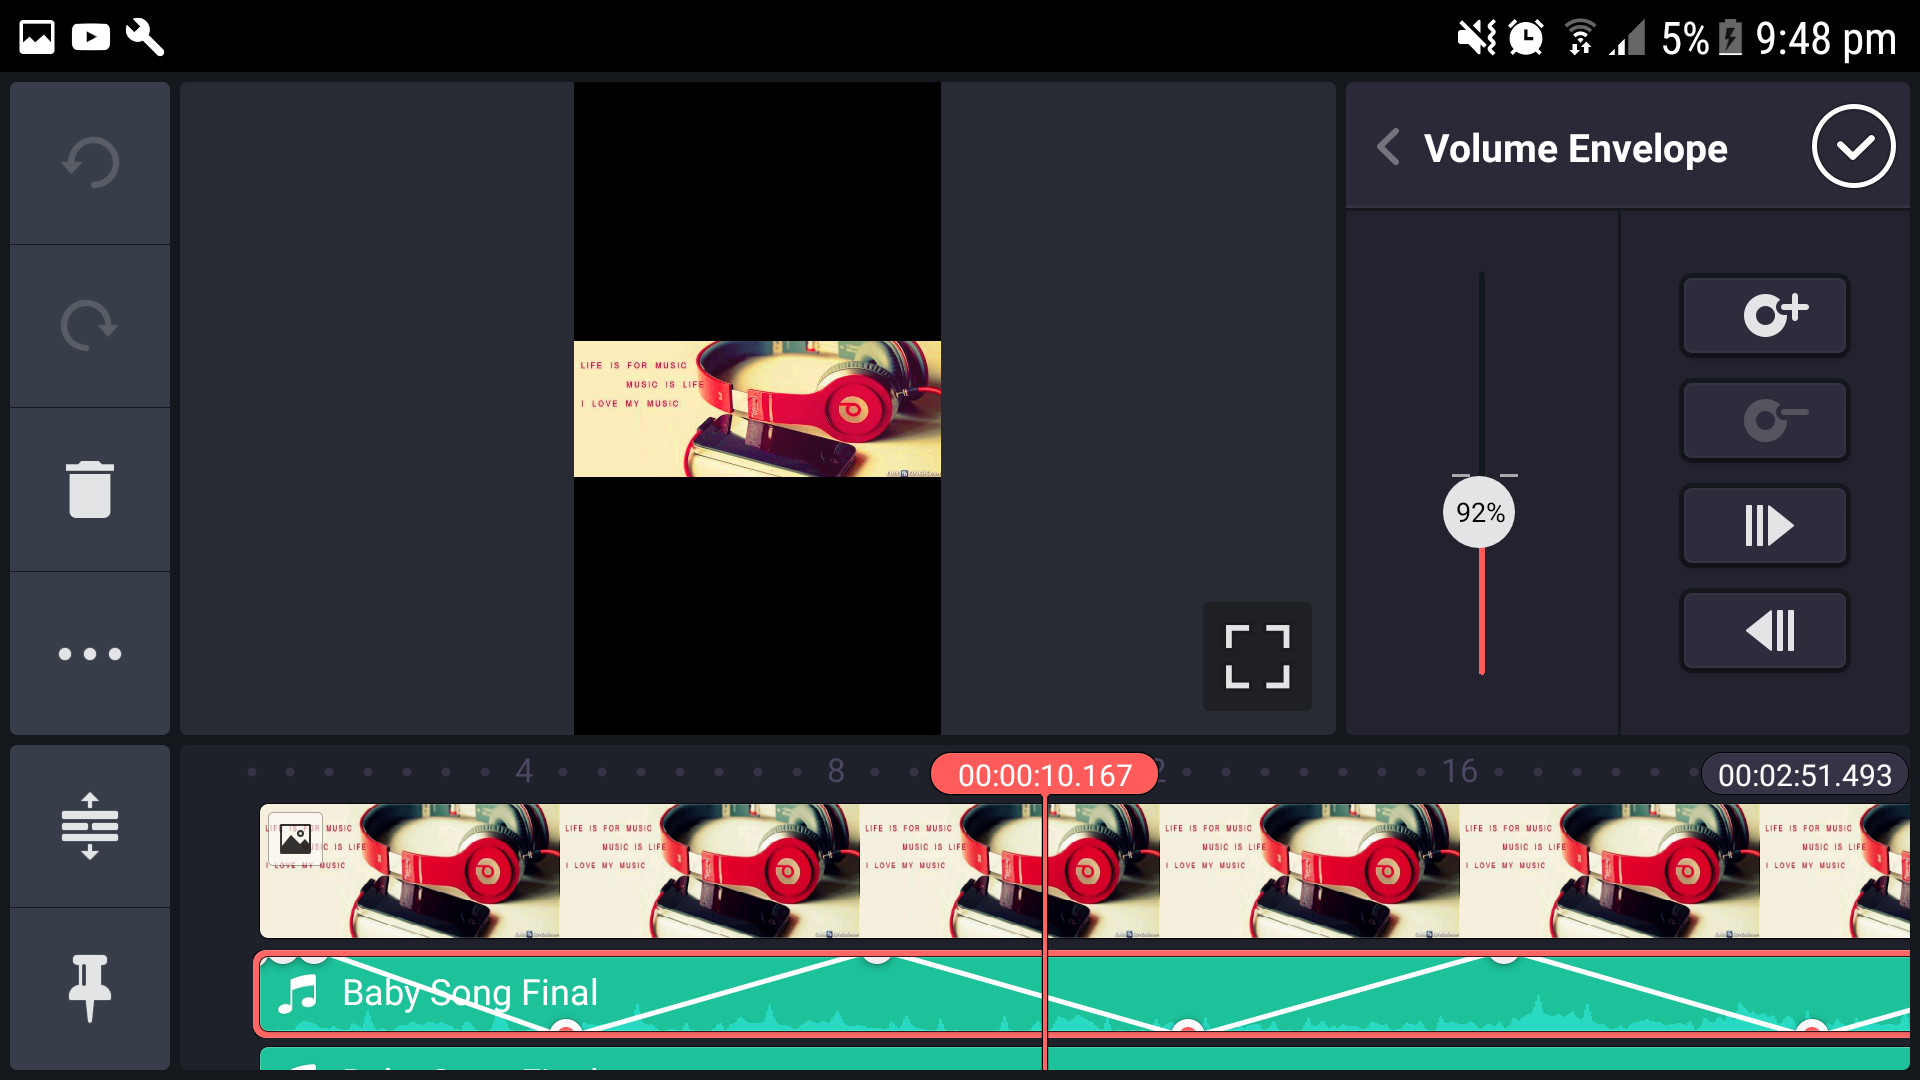
Task: Remove the volume envelope keyframe point
Action: [1764, 420]
